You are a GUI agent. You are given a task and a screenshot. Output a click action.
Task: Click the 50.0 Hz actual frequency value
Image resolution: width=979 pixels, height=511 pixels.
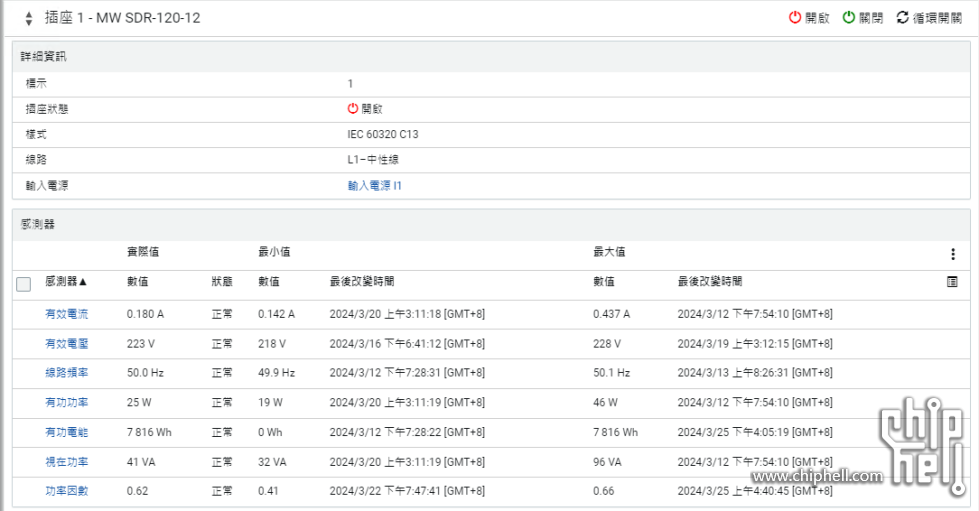pos(145,373)
